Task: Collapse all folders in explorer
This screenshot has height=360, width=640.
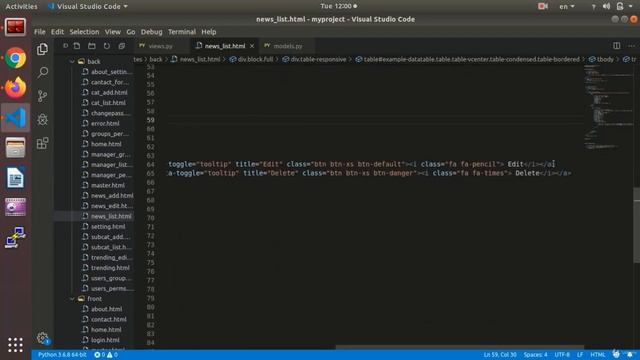Action: pyautogui.click(x=122, y=46)
